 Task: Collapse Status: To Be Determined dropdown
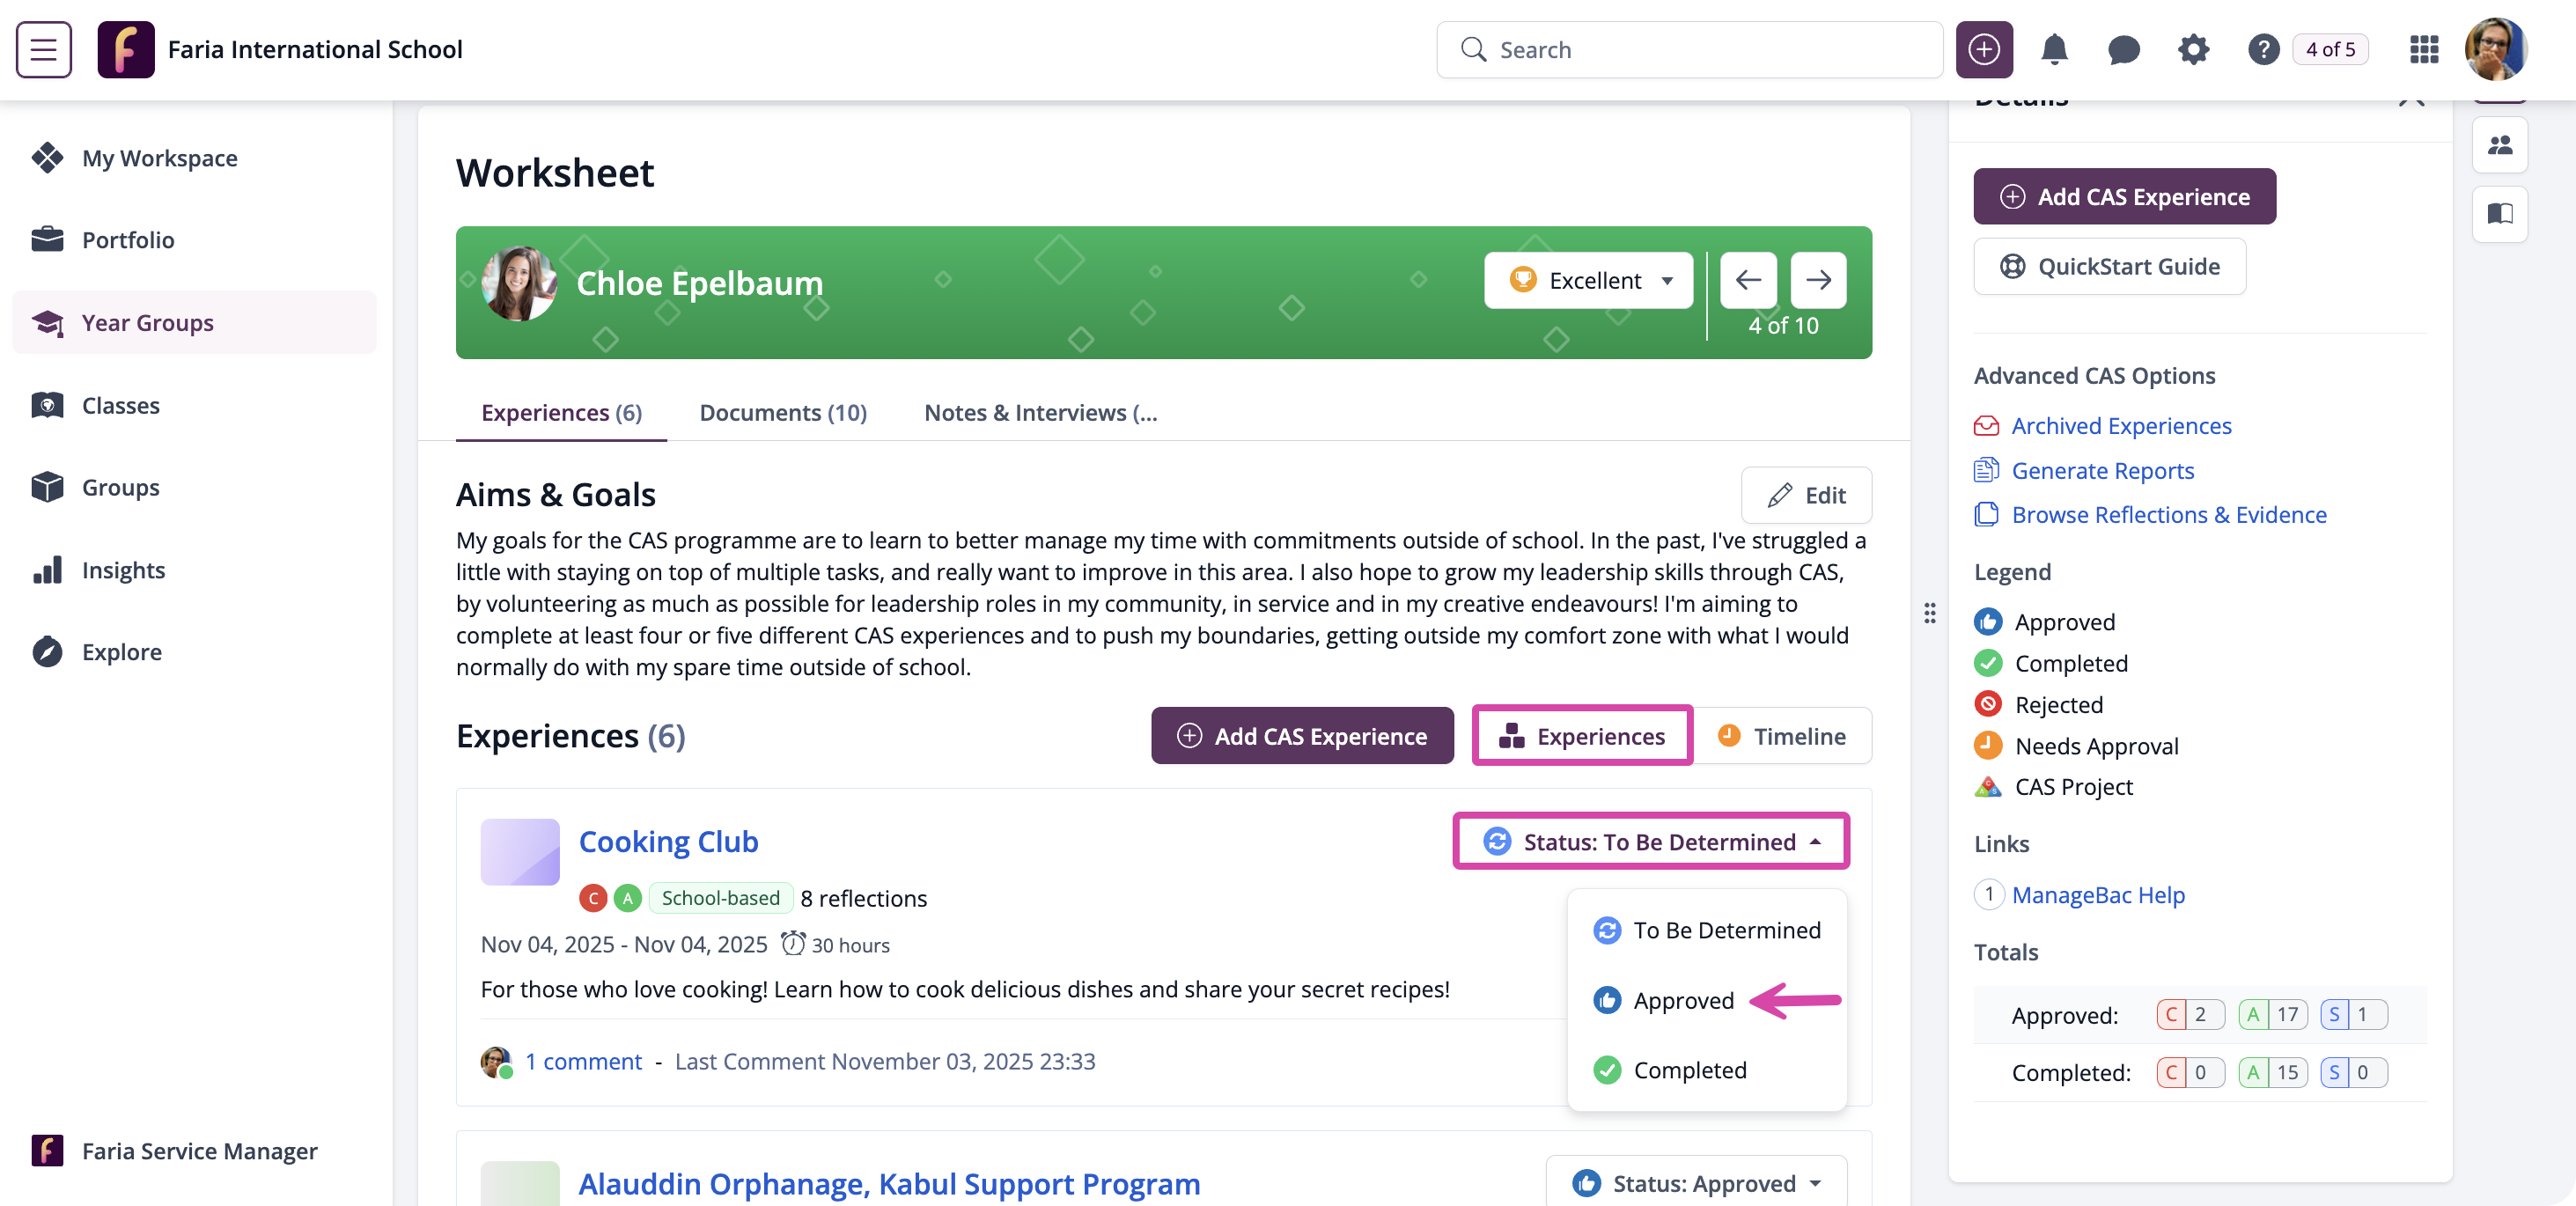pyautogui.click(x=1651, y=841)
